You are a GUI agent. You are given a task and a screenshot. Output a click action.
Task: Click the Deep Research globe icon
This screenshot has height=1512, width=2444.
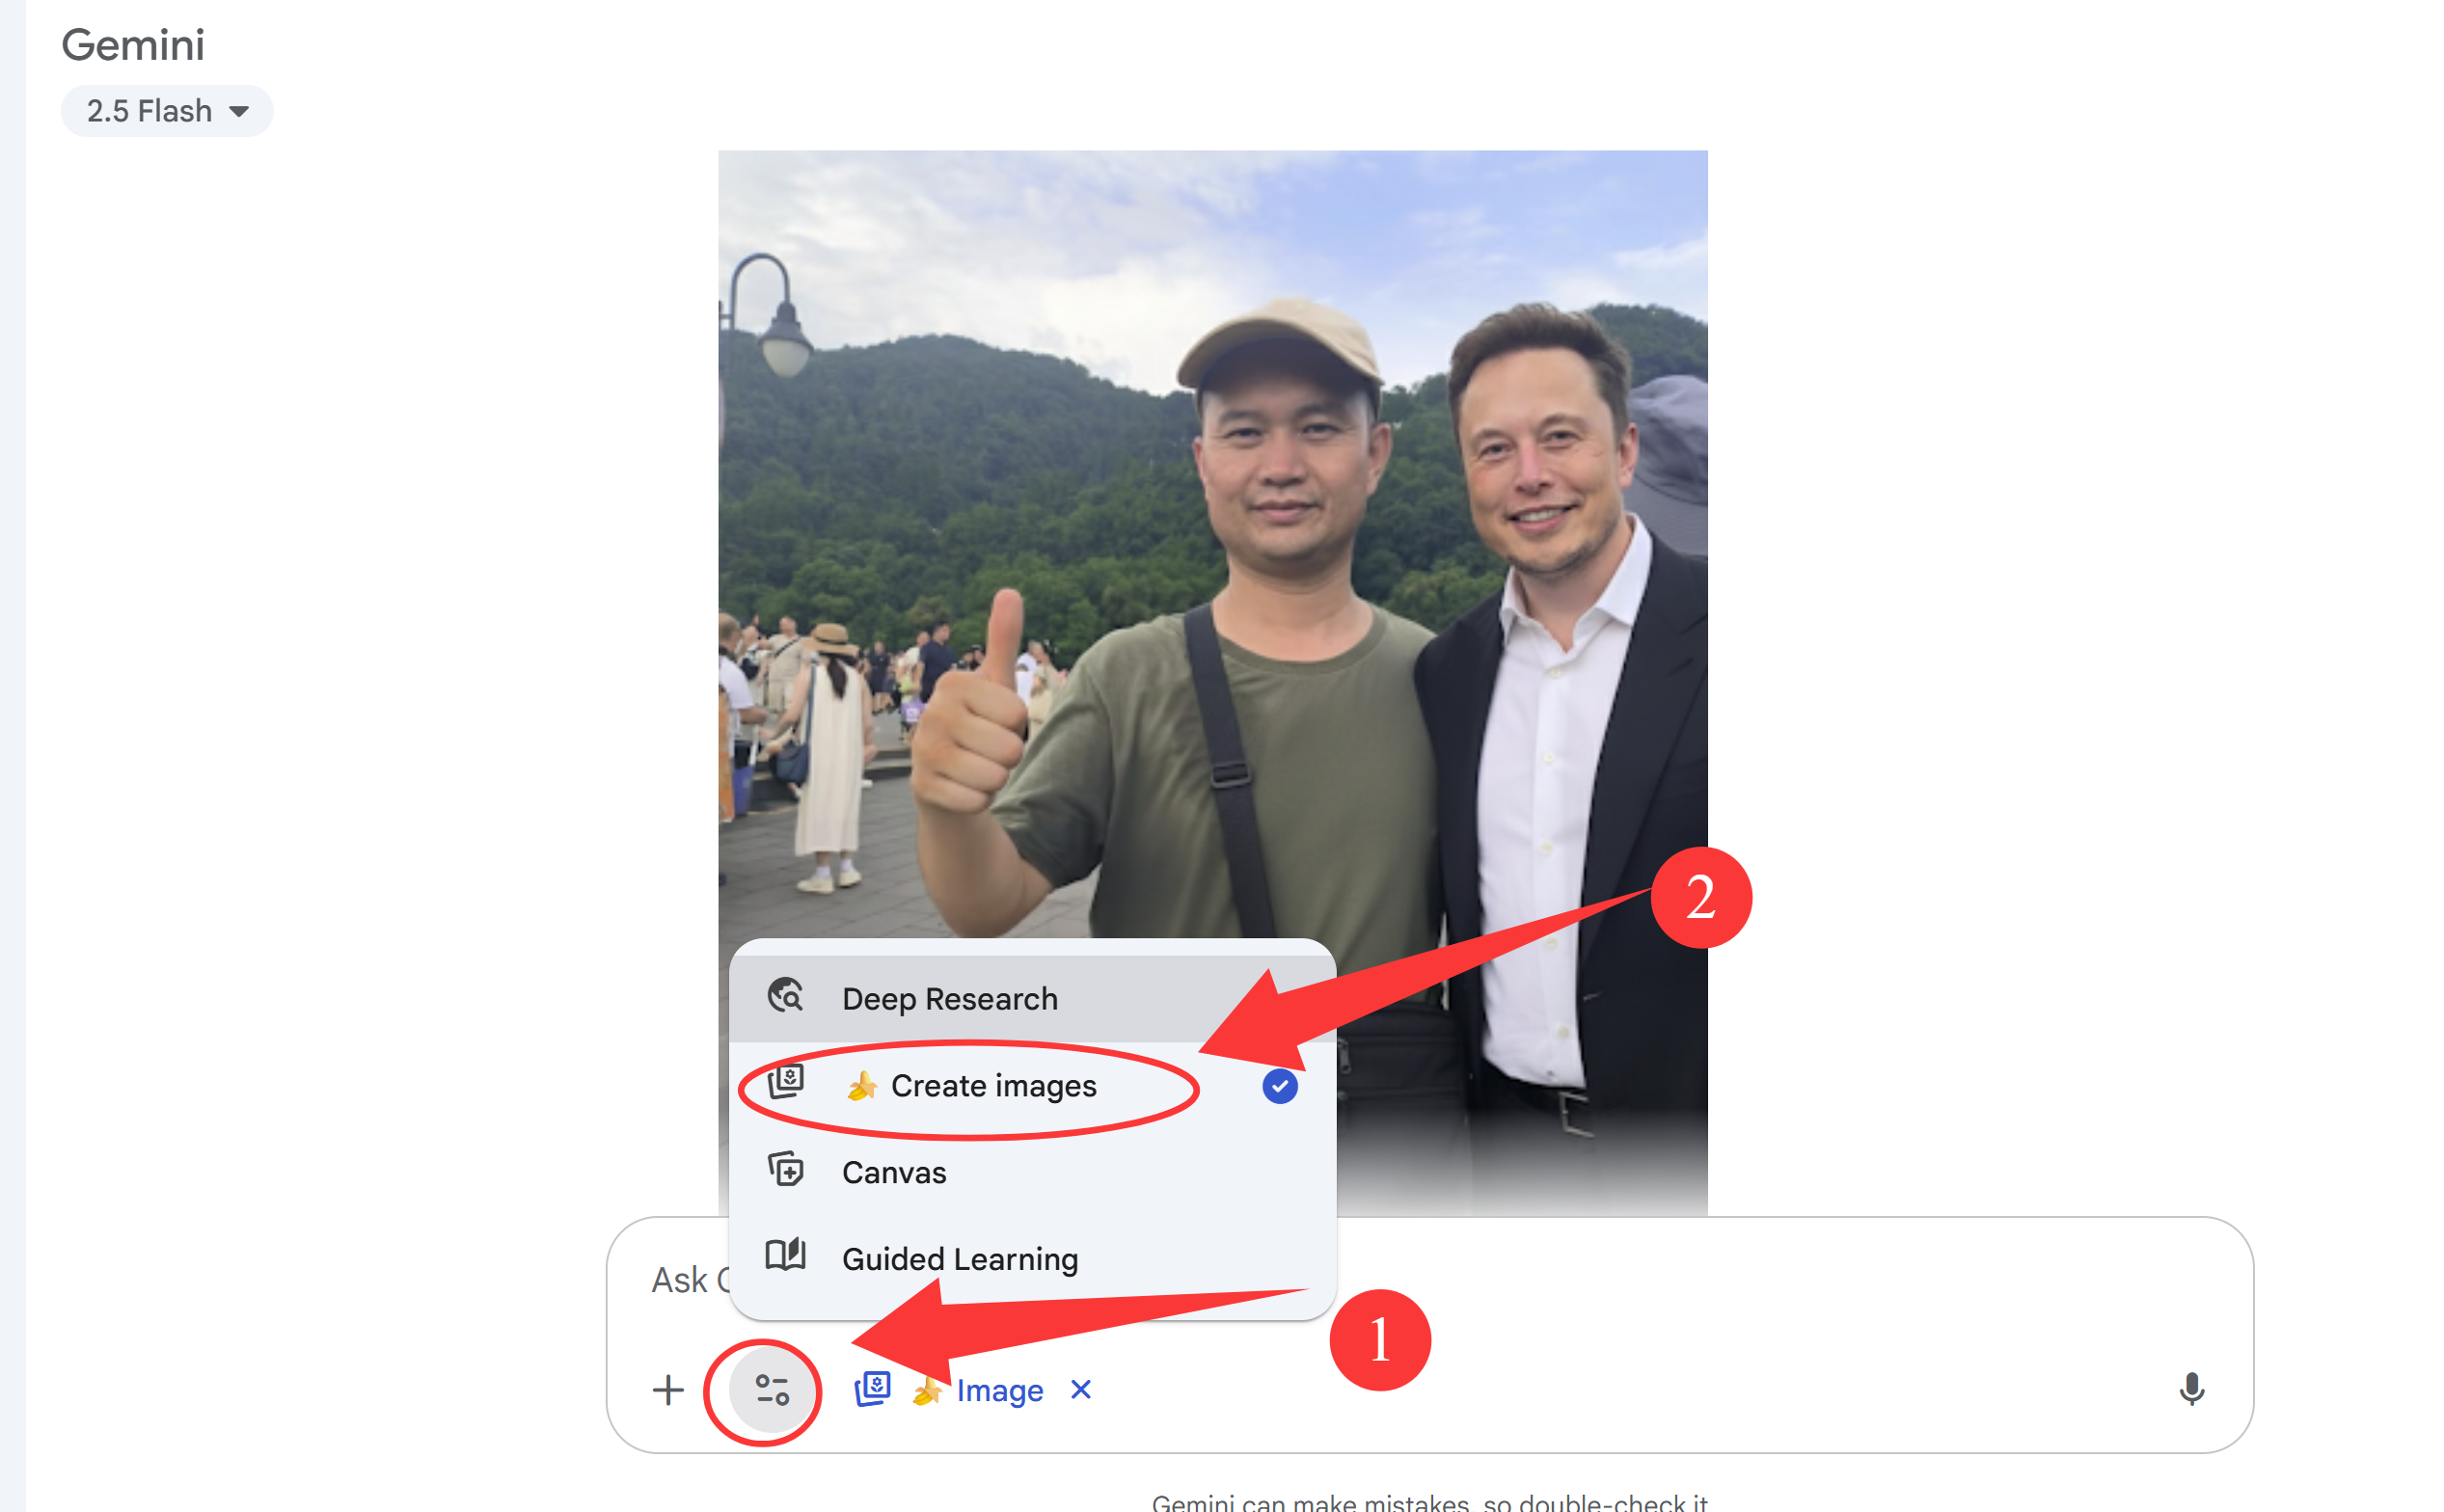coord(785,997)
